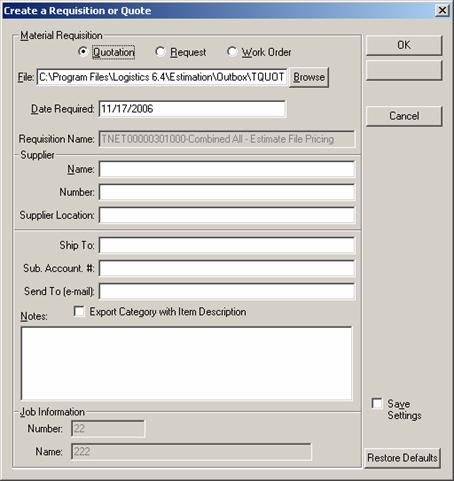
Task: Close the Create a Requisition dialog
Action: tap(442, 10)
